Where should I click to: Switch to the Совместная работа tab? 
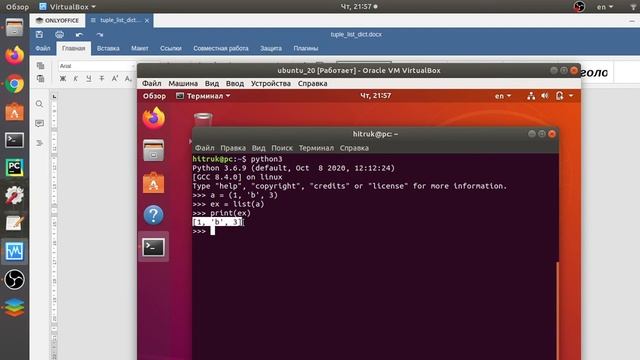point(221,48)
